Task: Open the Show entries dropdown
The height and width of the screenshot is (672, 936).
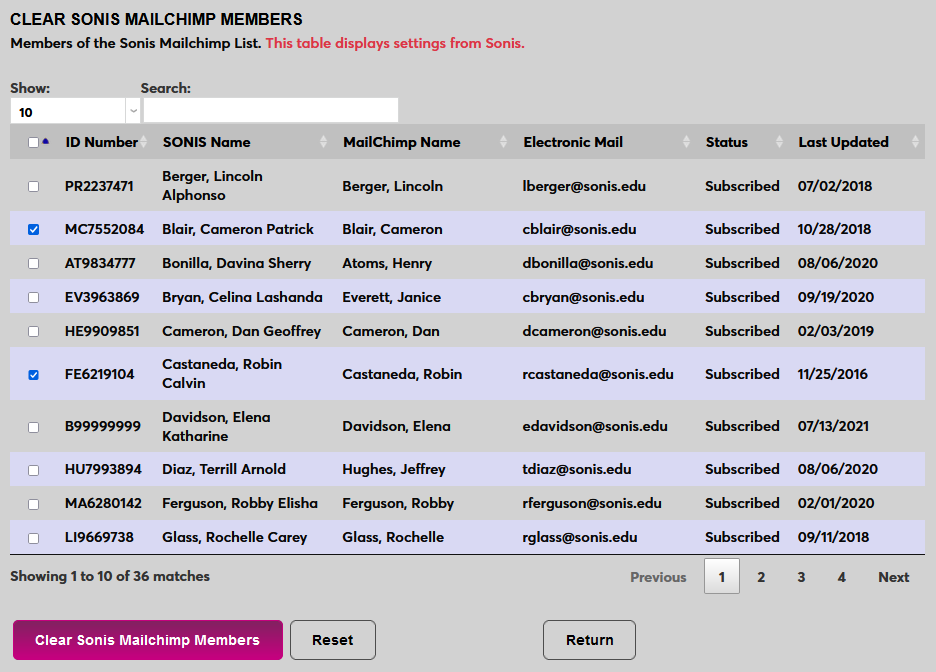Action: (75, 112)
